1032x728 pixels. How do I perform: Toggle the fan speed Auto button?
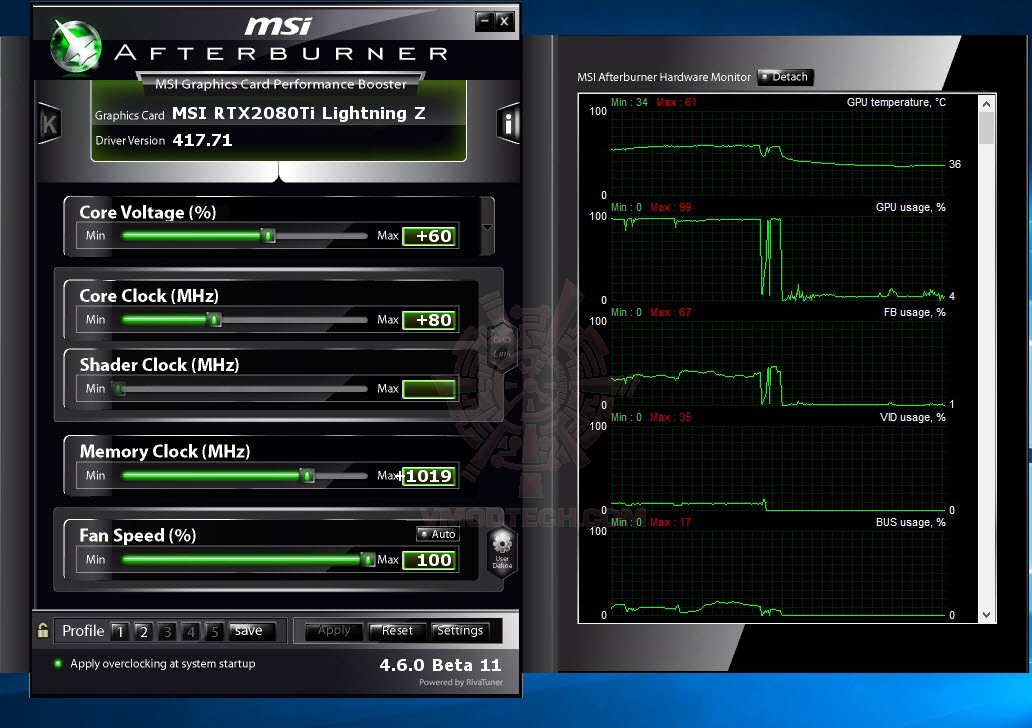[438, 534]
